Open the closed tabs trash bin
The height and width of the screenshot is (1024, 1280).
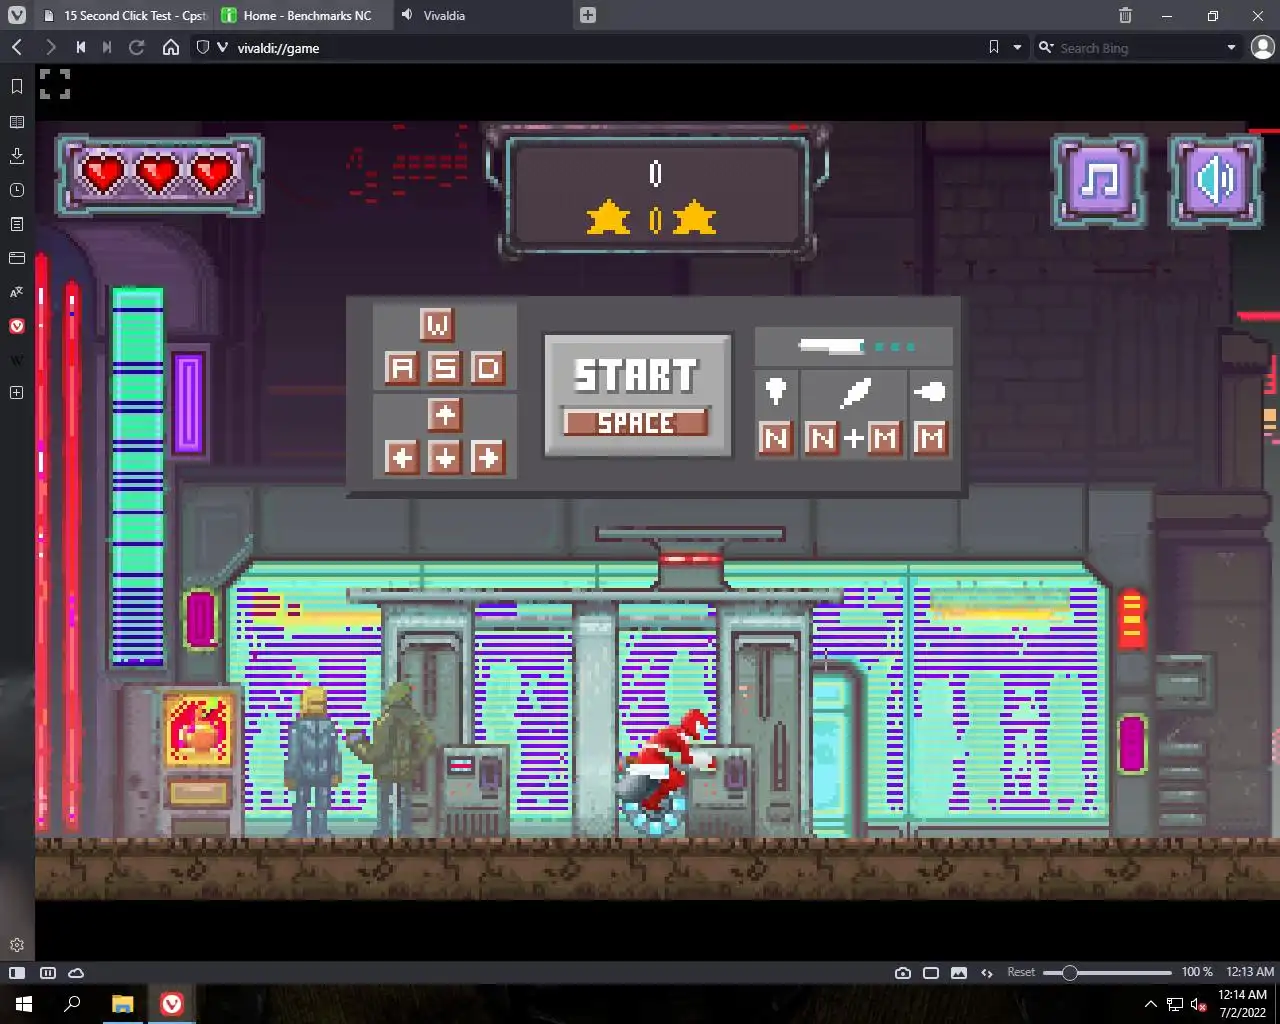pos(1125,15)
